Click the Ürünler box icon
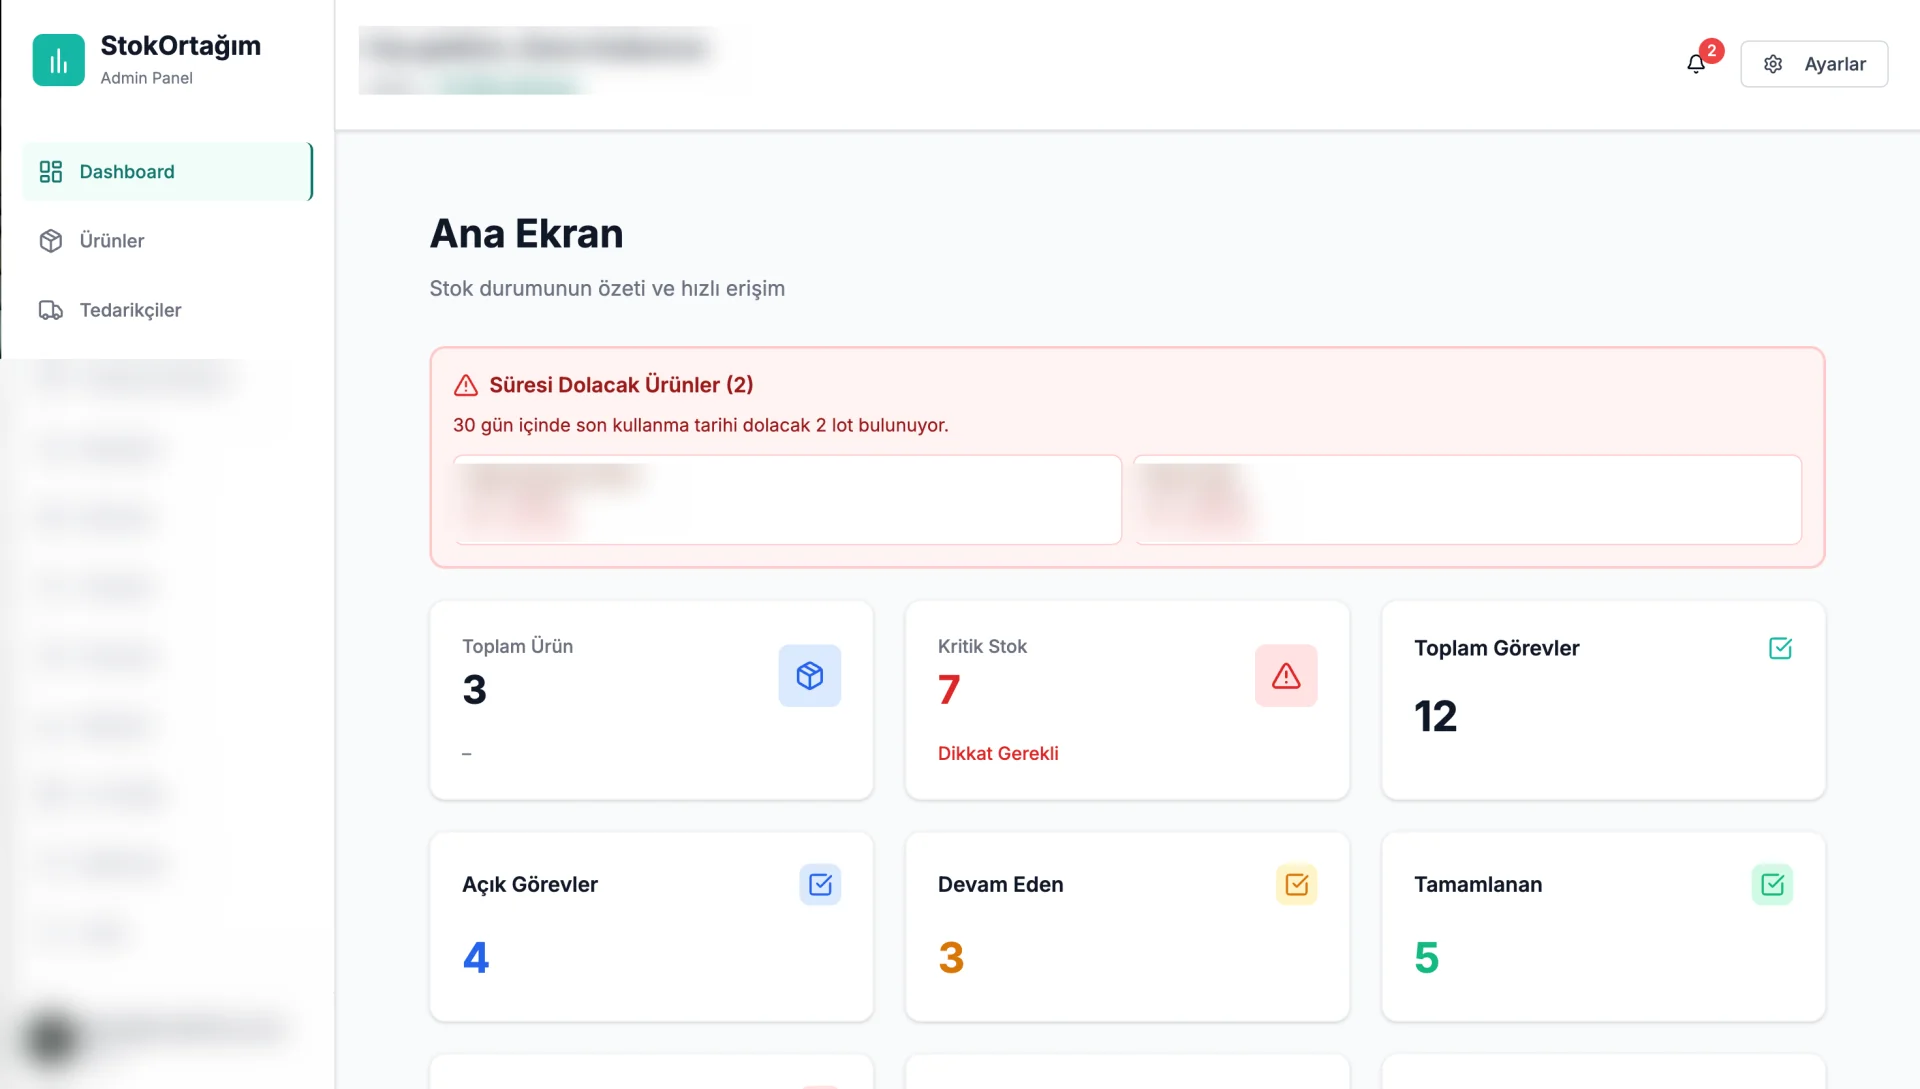1920x1089 pixels. (x=51, y=241)
